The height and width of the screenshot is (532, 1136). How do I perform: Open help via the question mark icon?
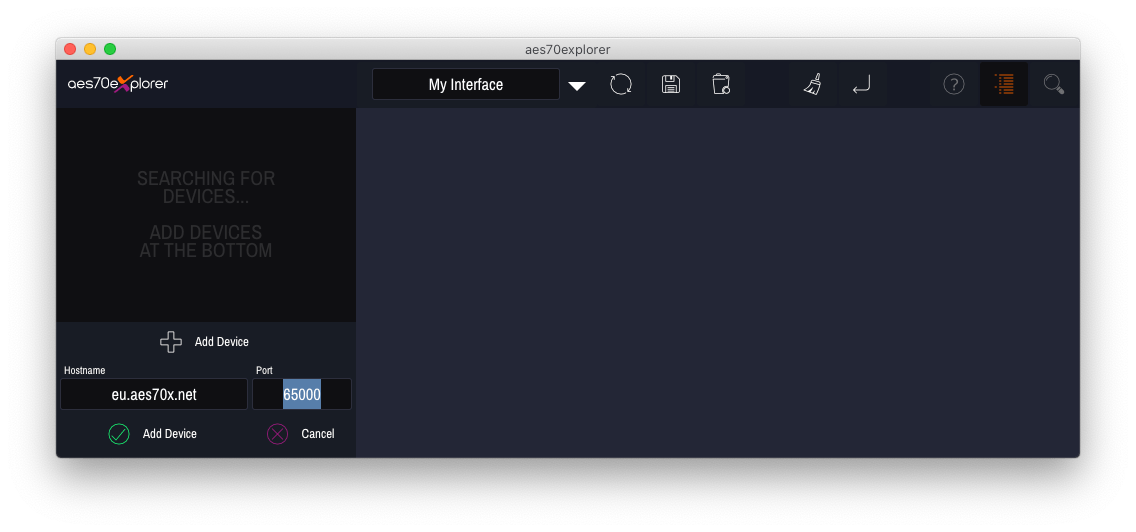954,85
